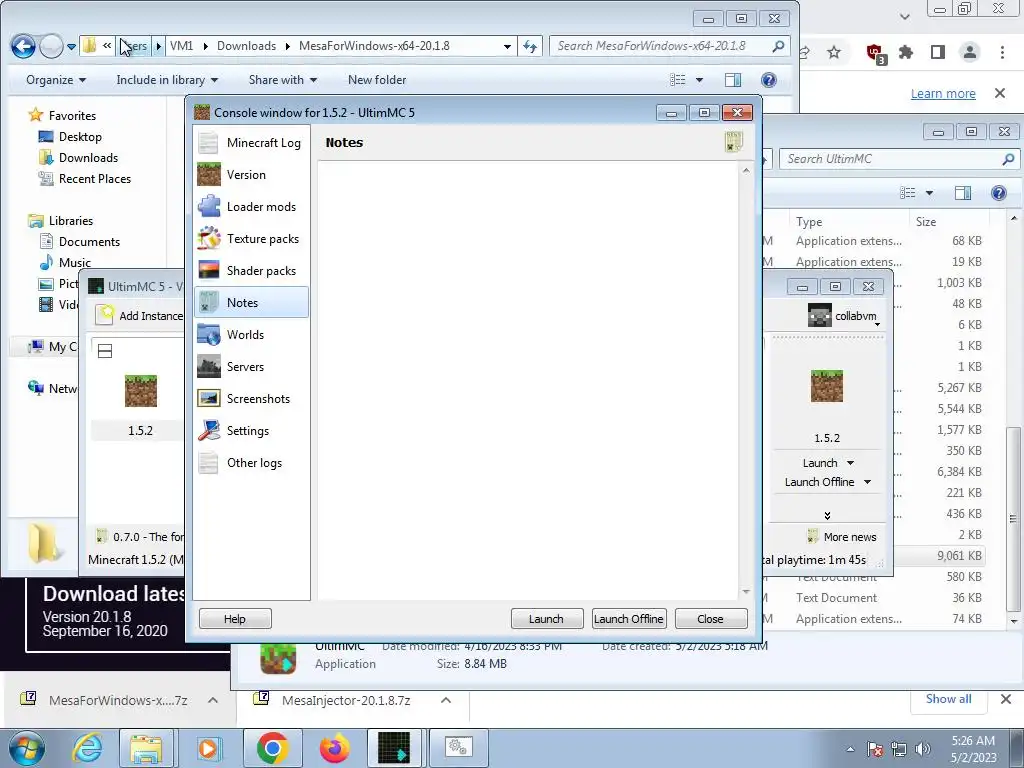
Task: Select the Notes page in sidebar
Action: 251,302
